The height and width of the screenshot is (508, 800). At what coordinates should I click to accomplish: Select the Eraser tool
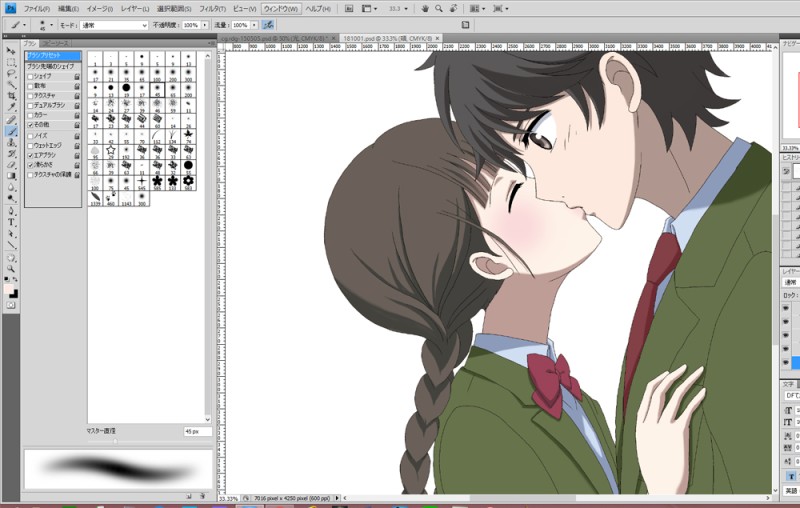click(x=11, y=165)
